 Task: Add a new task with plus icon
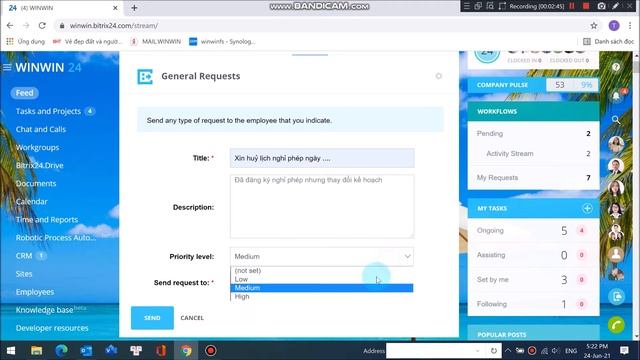point(587,209)
